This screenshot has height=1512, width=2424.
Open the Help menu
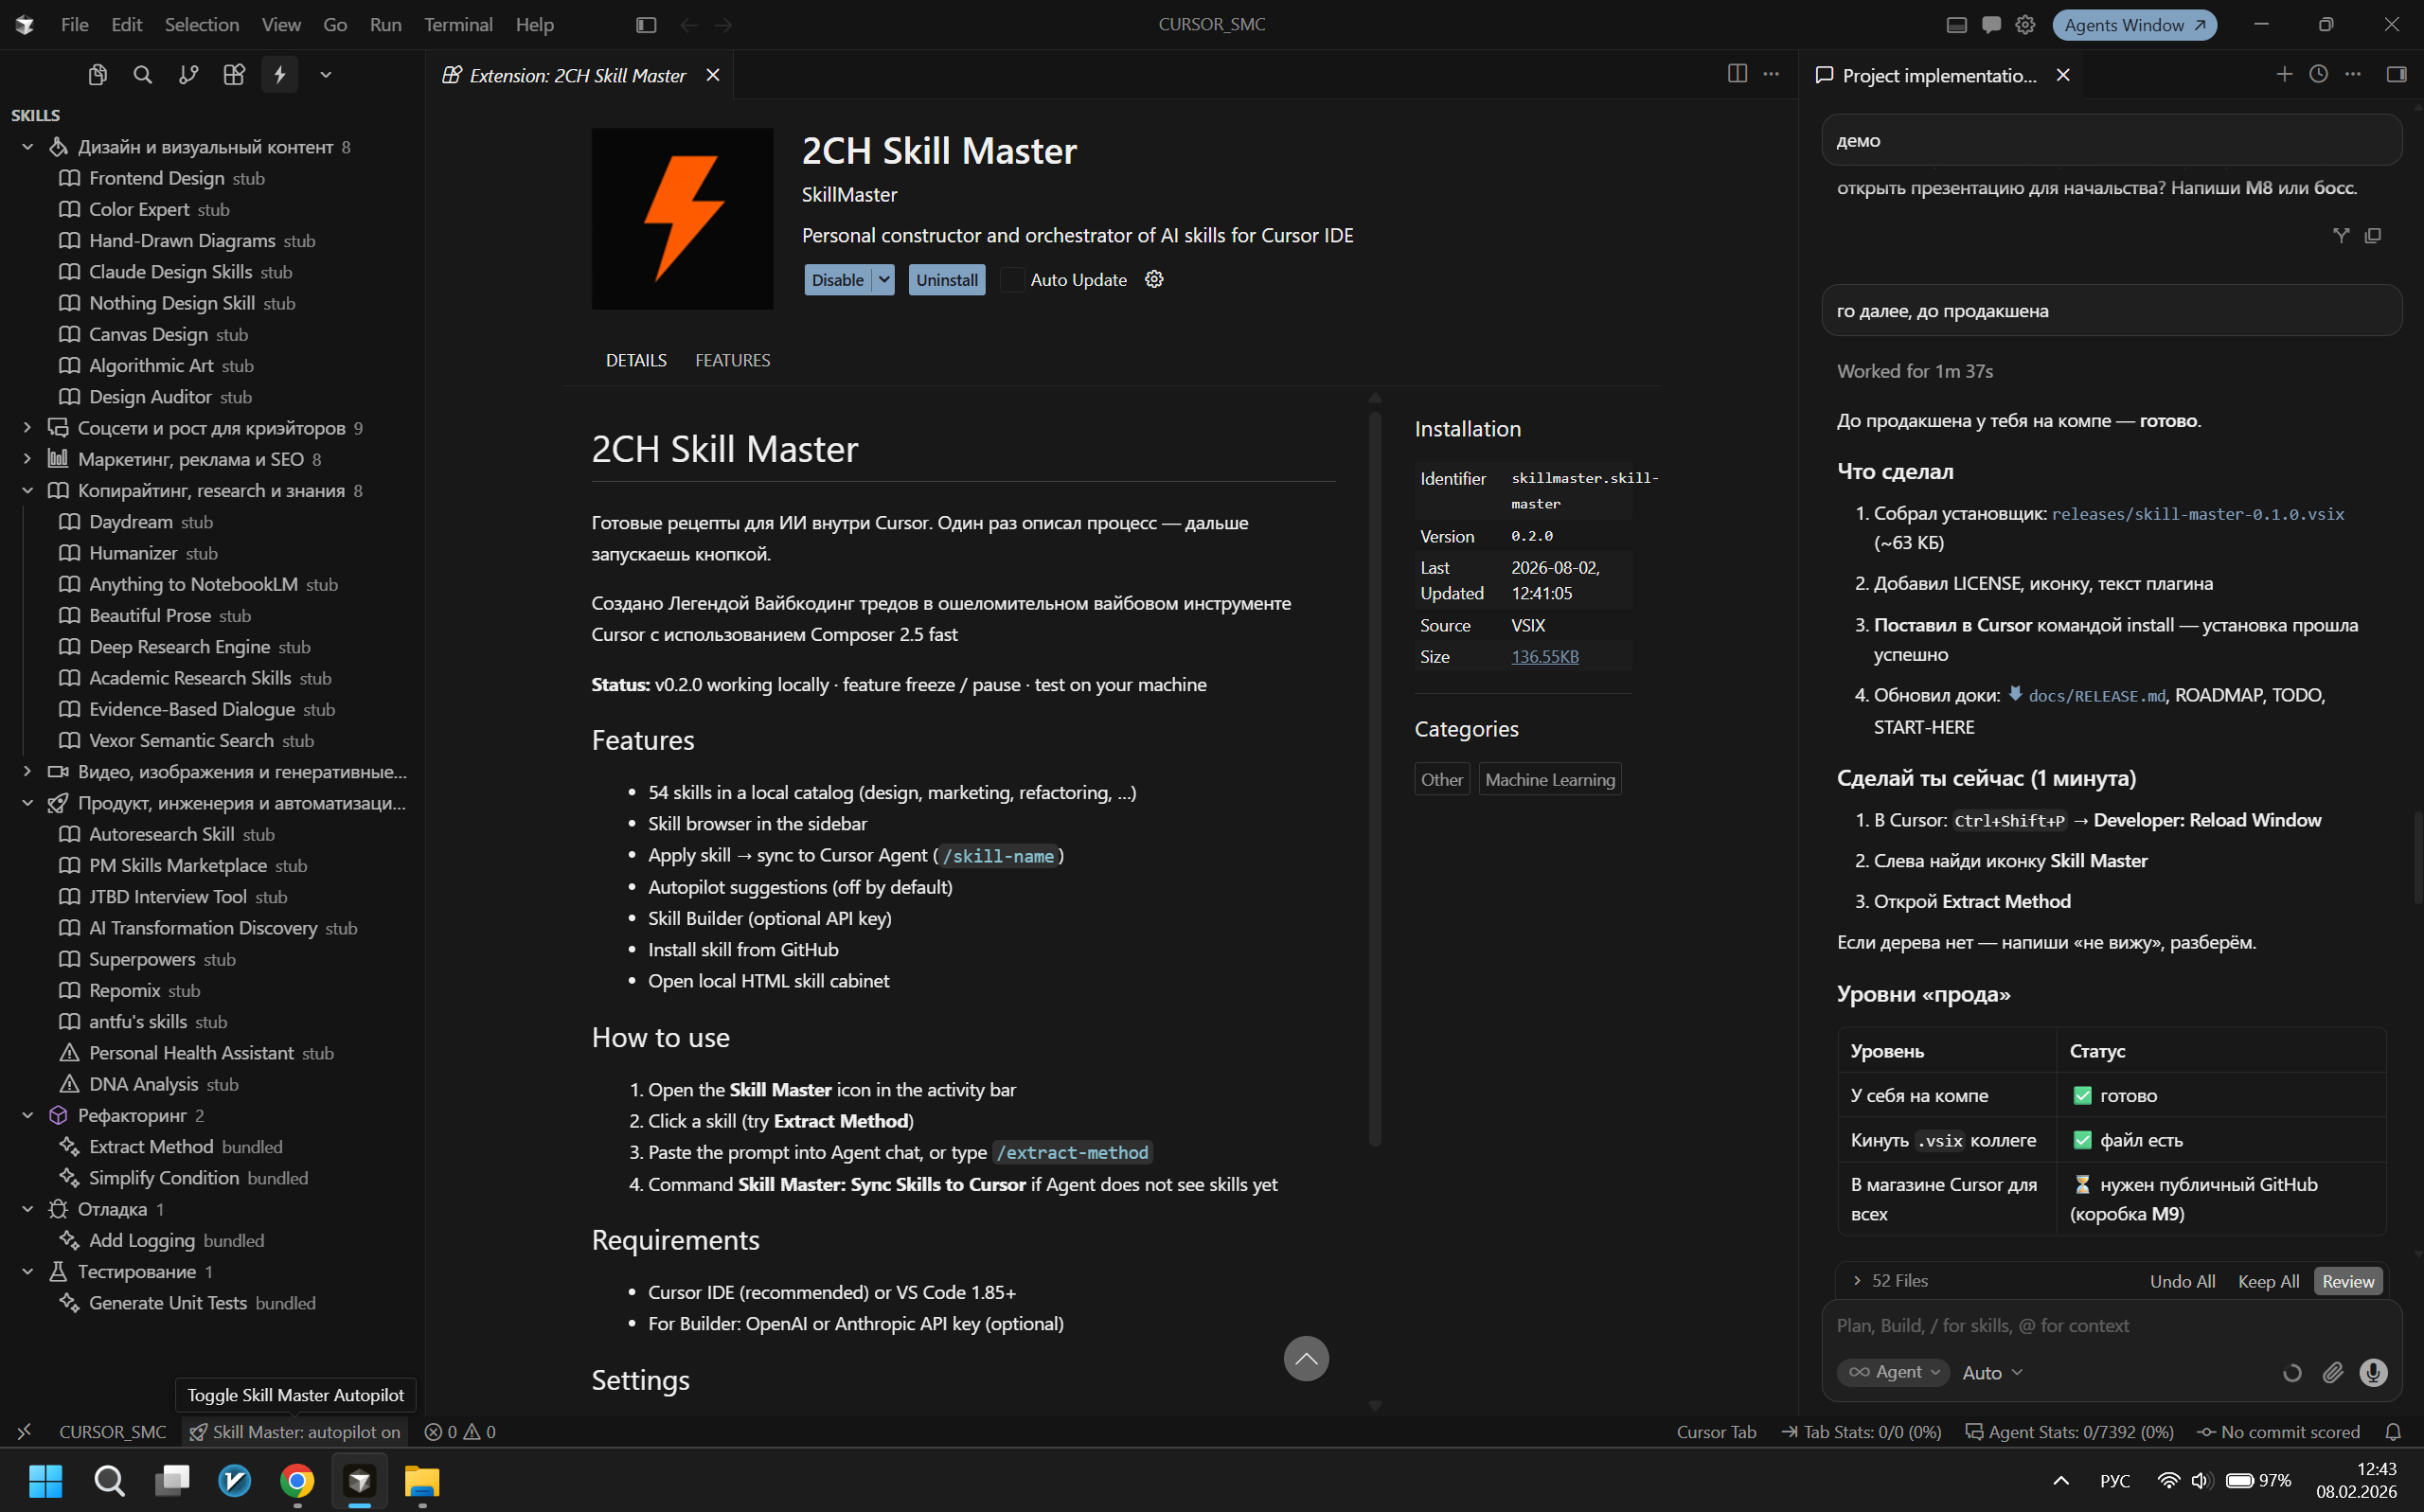[534, 25]
